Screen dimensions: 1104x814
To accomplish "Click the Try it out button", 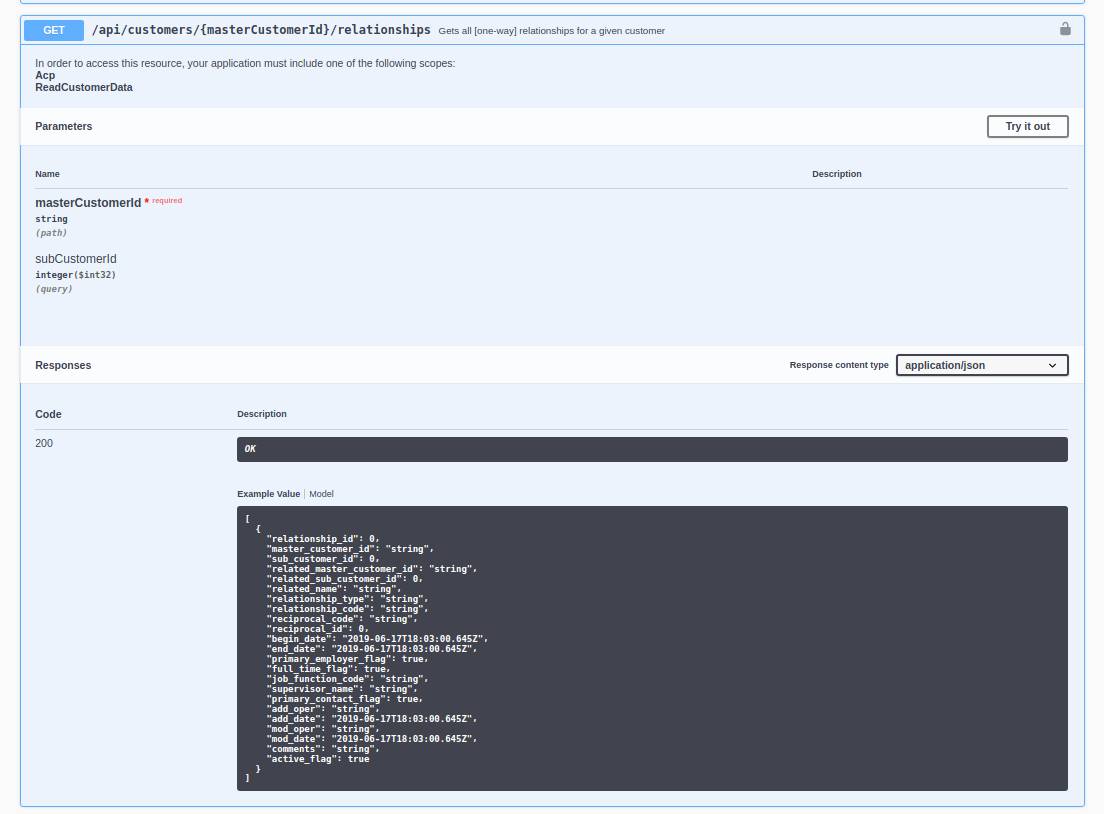I will tap(1027, 127).
